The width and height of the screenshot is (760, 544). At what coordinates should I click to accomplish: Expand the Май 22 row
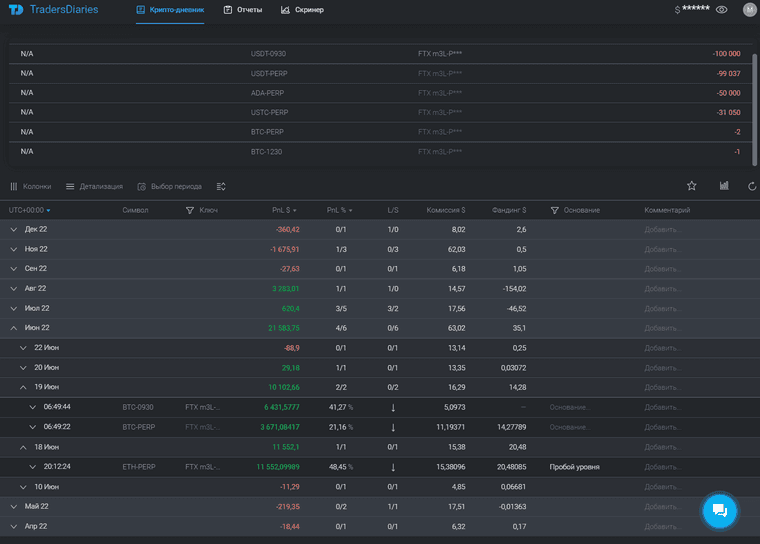(14, 507)
